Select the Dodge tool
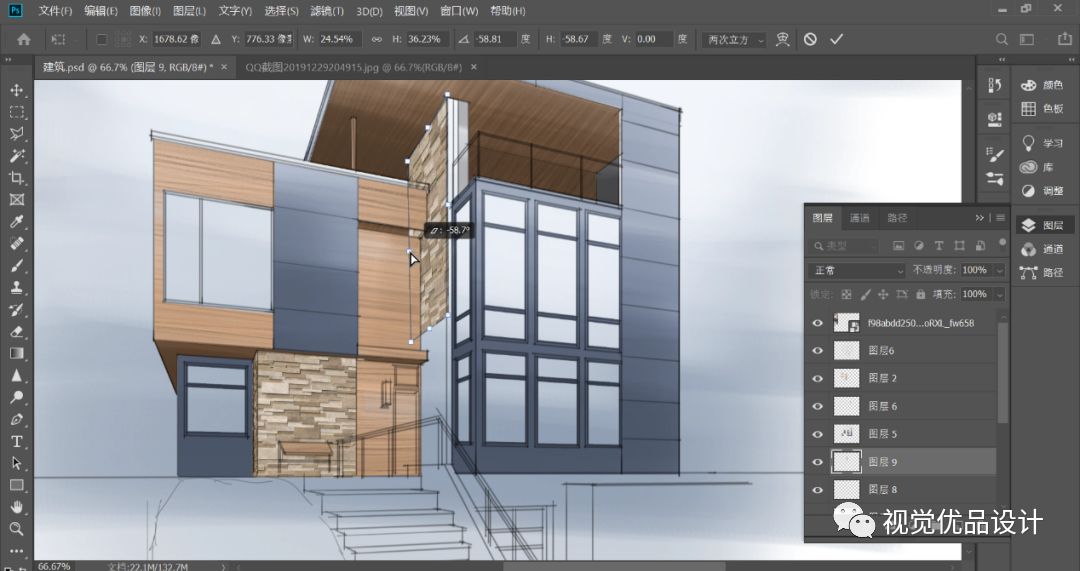 [x=17, y=397]
